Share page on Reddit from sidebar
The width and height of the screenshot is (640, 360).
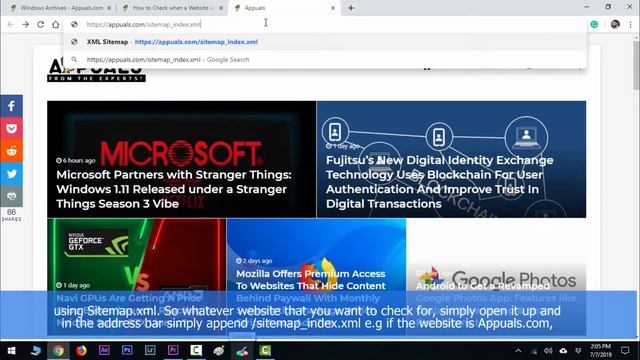[x=11, y=151]
